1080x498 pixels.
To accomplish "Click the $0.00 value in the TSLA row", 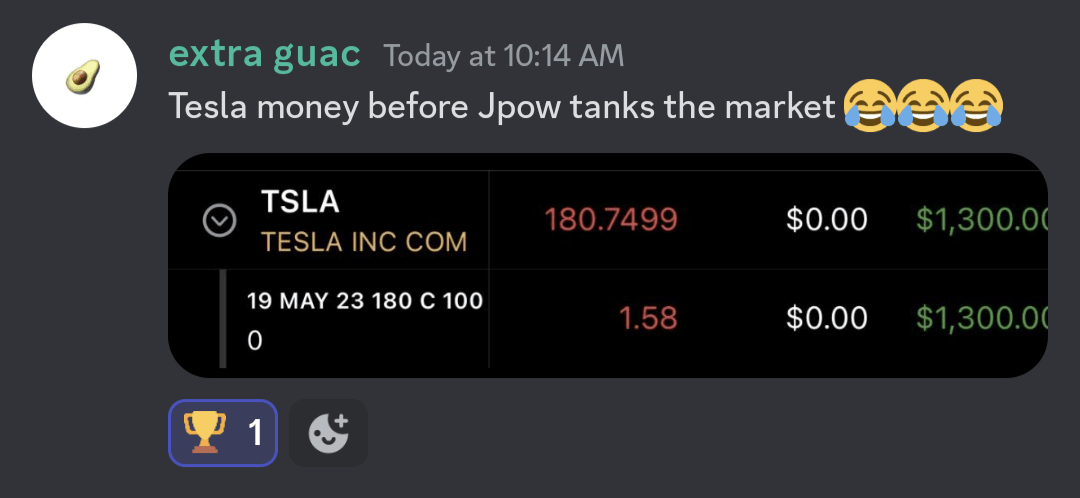I will click(827, 220).
